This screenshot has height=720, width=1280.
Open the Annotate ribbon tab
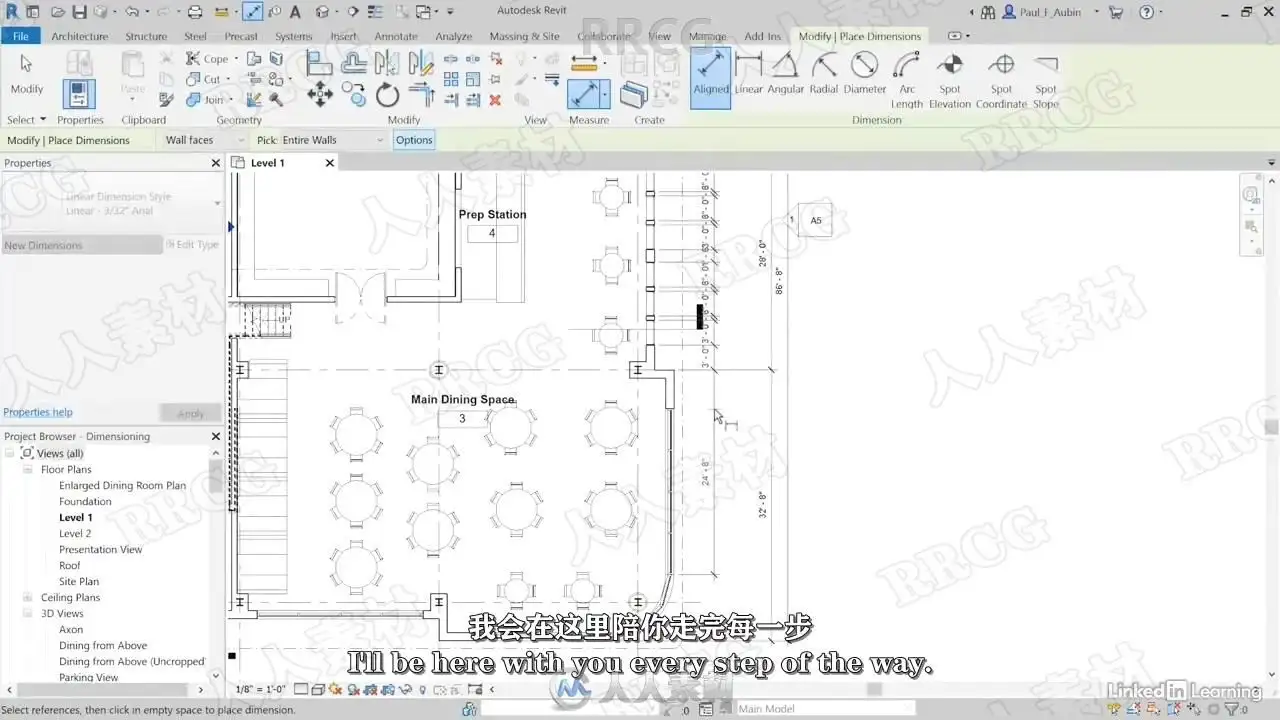pyautogui.click(x=396, y=36)
